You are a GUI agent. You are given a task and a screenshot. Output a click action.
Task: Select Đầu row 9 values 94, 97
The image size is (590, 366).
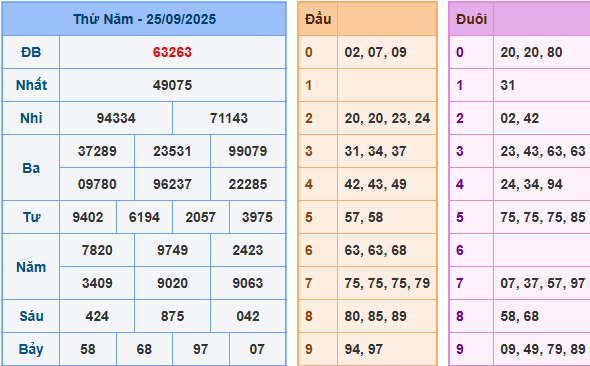point(364,349)
